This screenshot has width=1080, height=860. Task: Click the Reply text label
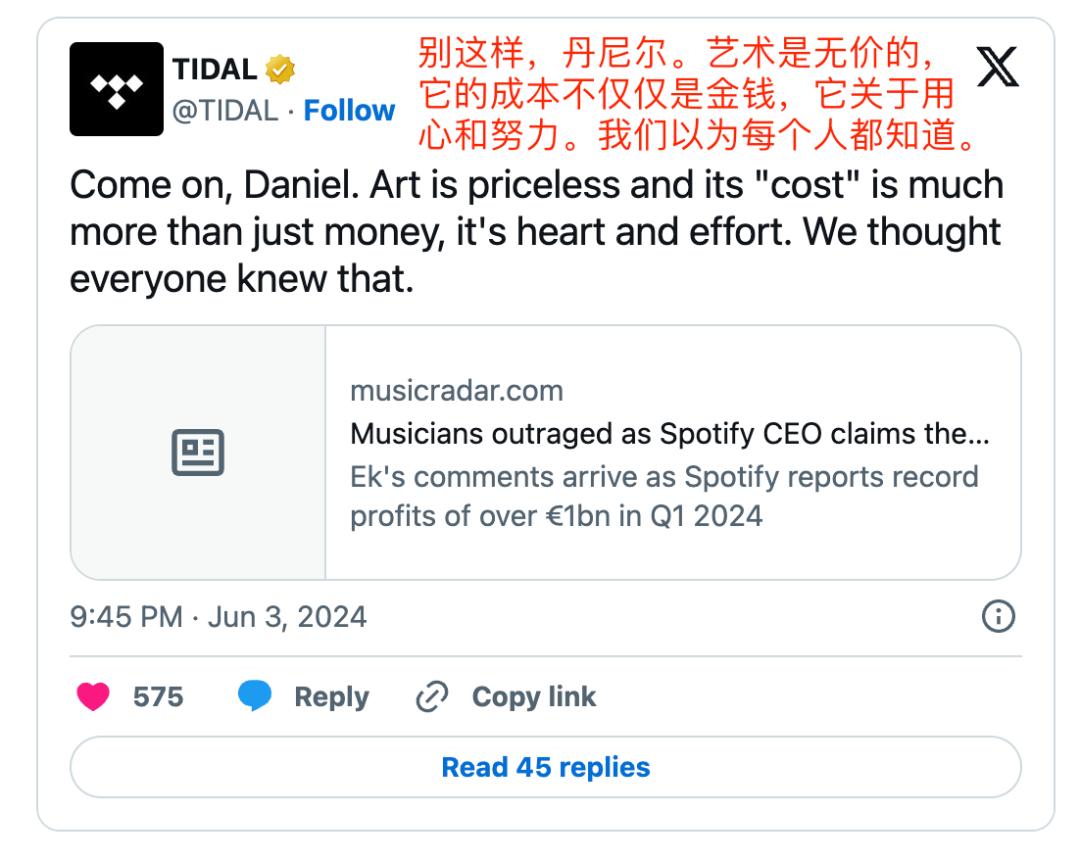click(x=331, y=697)
